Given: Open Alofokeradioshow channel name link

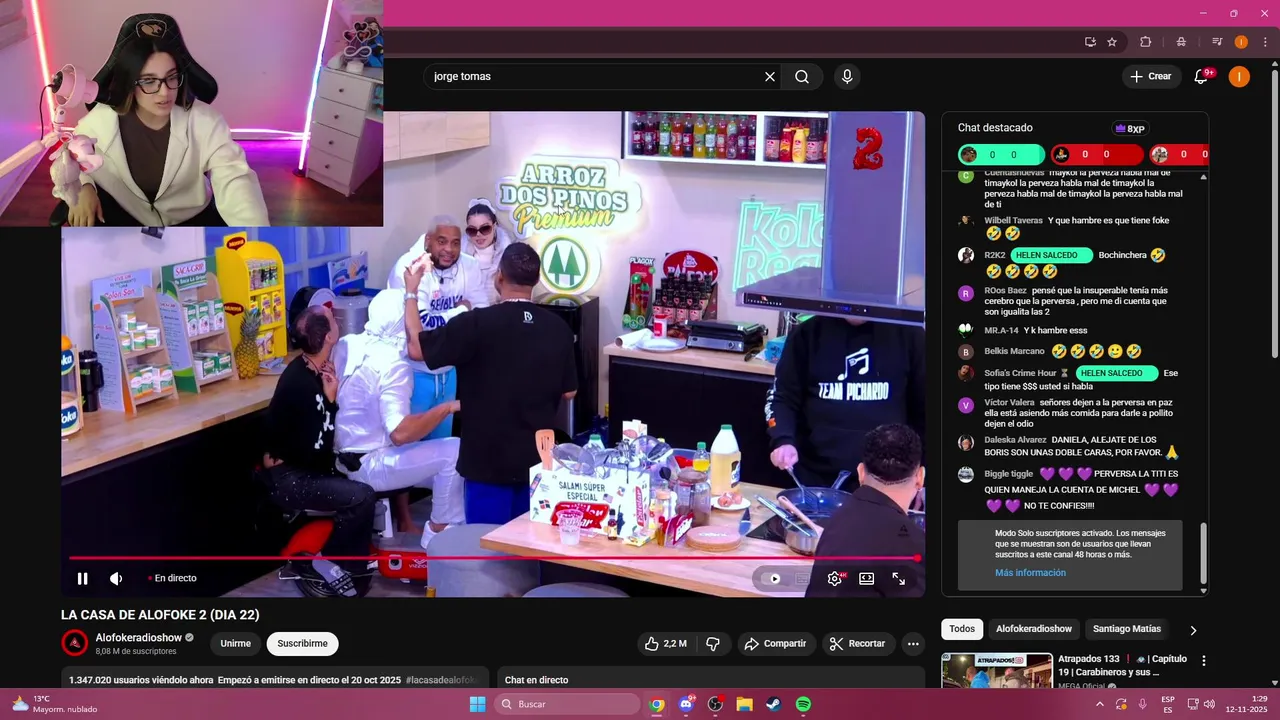Looking at the screenshot, I should point(139,638).
